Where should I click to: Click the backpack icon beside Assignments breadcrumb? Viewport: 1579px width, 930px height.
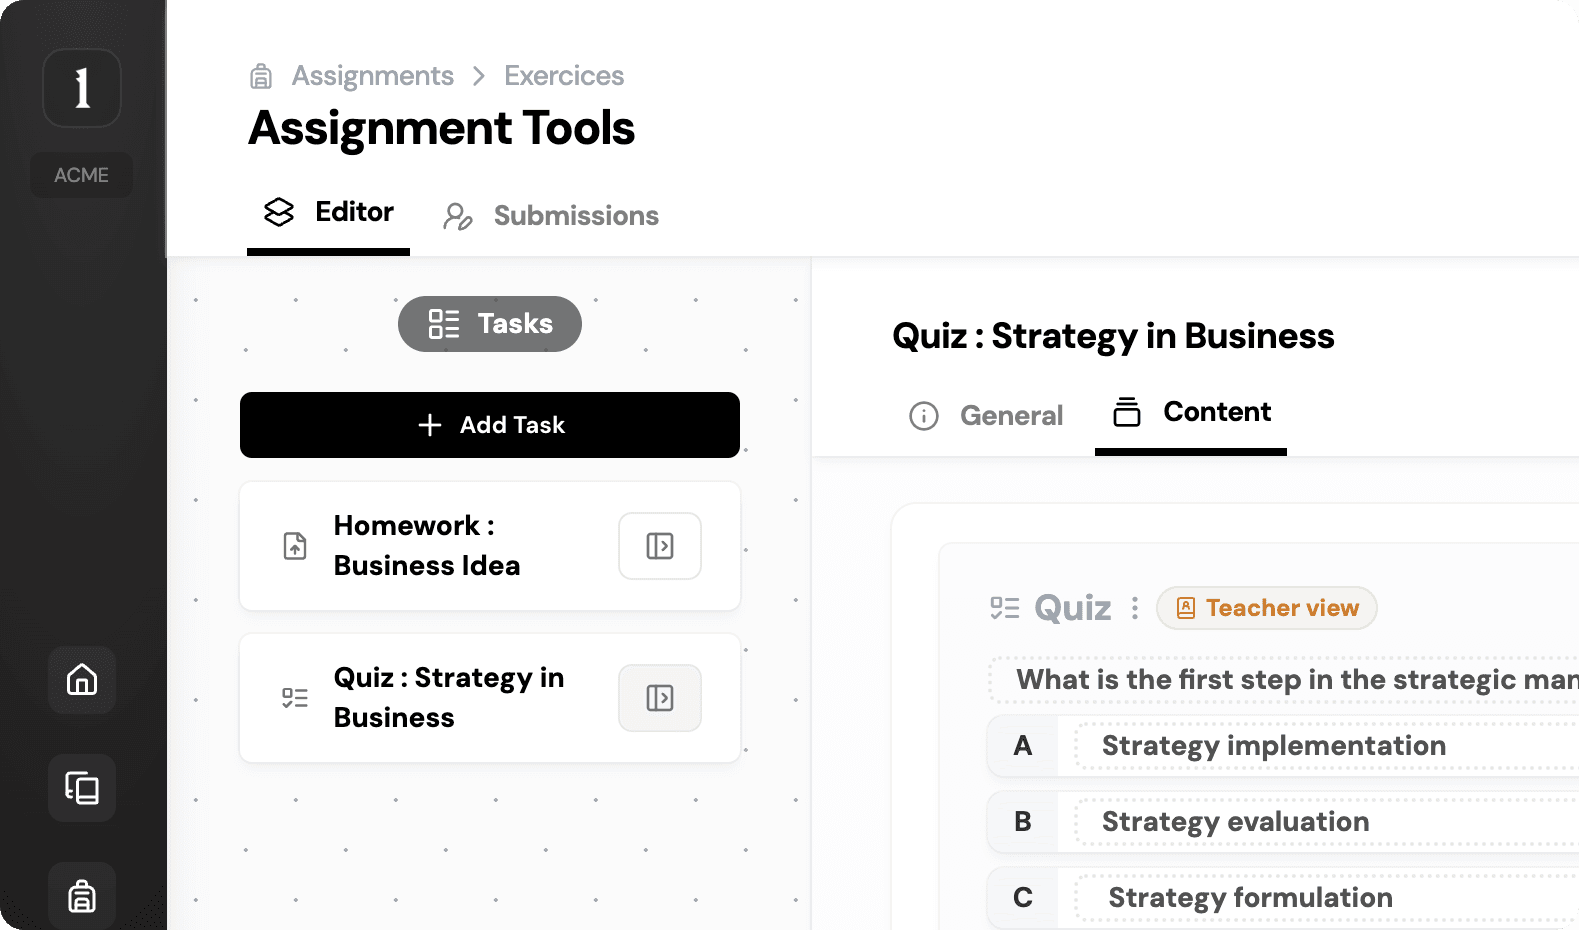(x=261, y=76)
